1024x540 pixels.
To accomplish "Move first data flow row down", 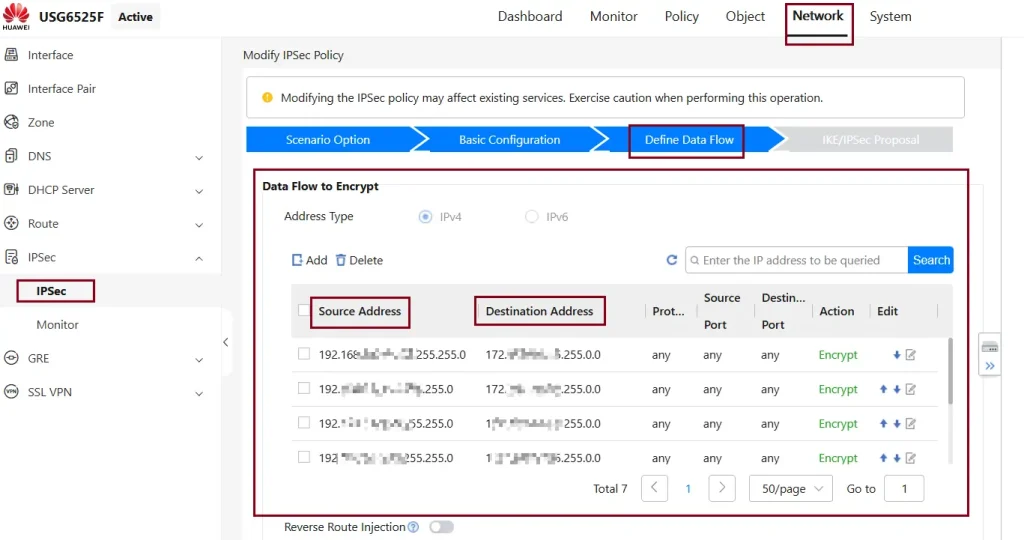I will click(x=897, y=355).
